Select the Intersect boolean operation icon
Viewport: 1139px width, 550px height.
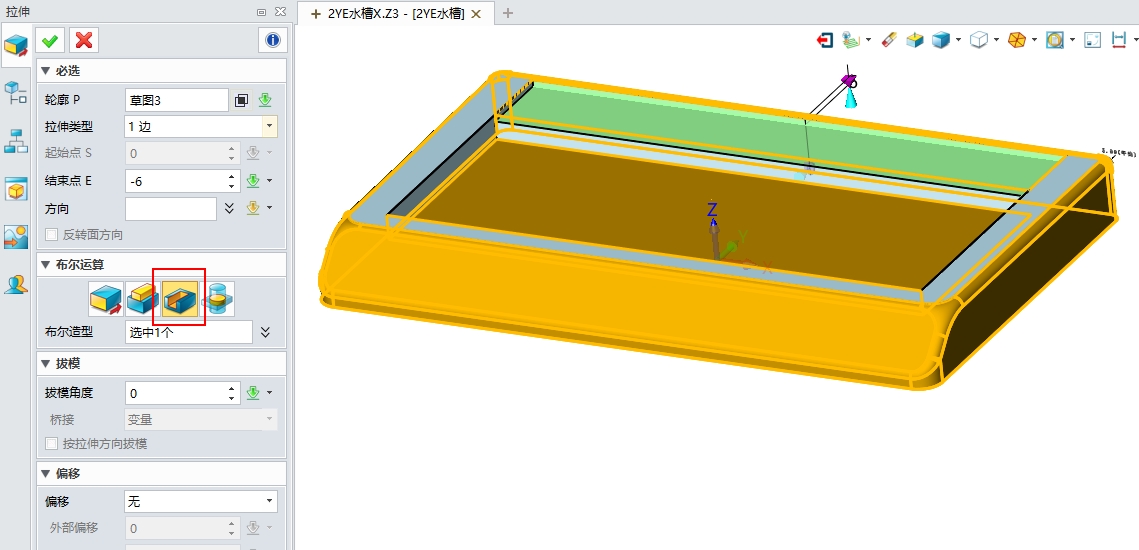click(219, 298)
